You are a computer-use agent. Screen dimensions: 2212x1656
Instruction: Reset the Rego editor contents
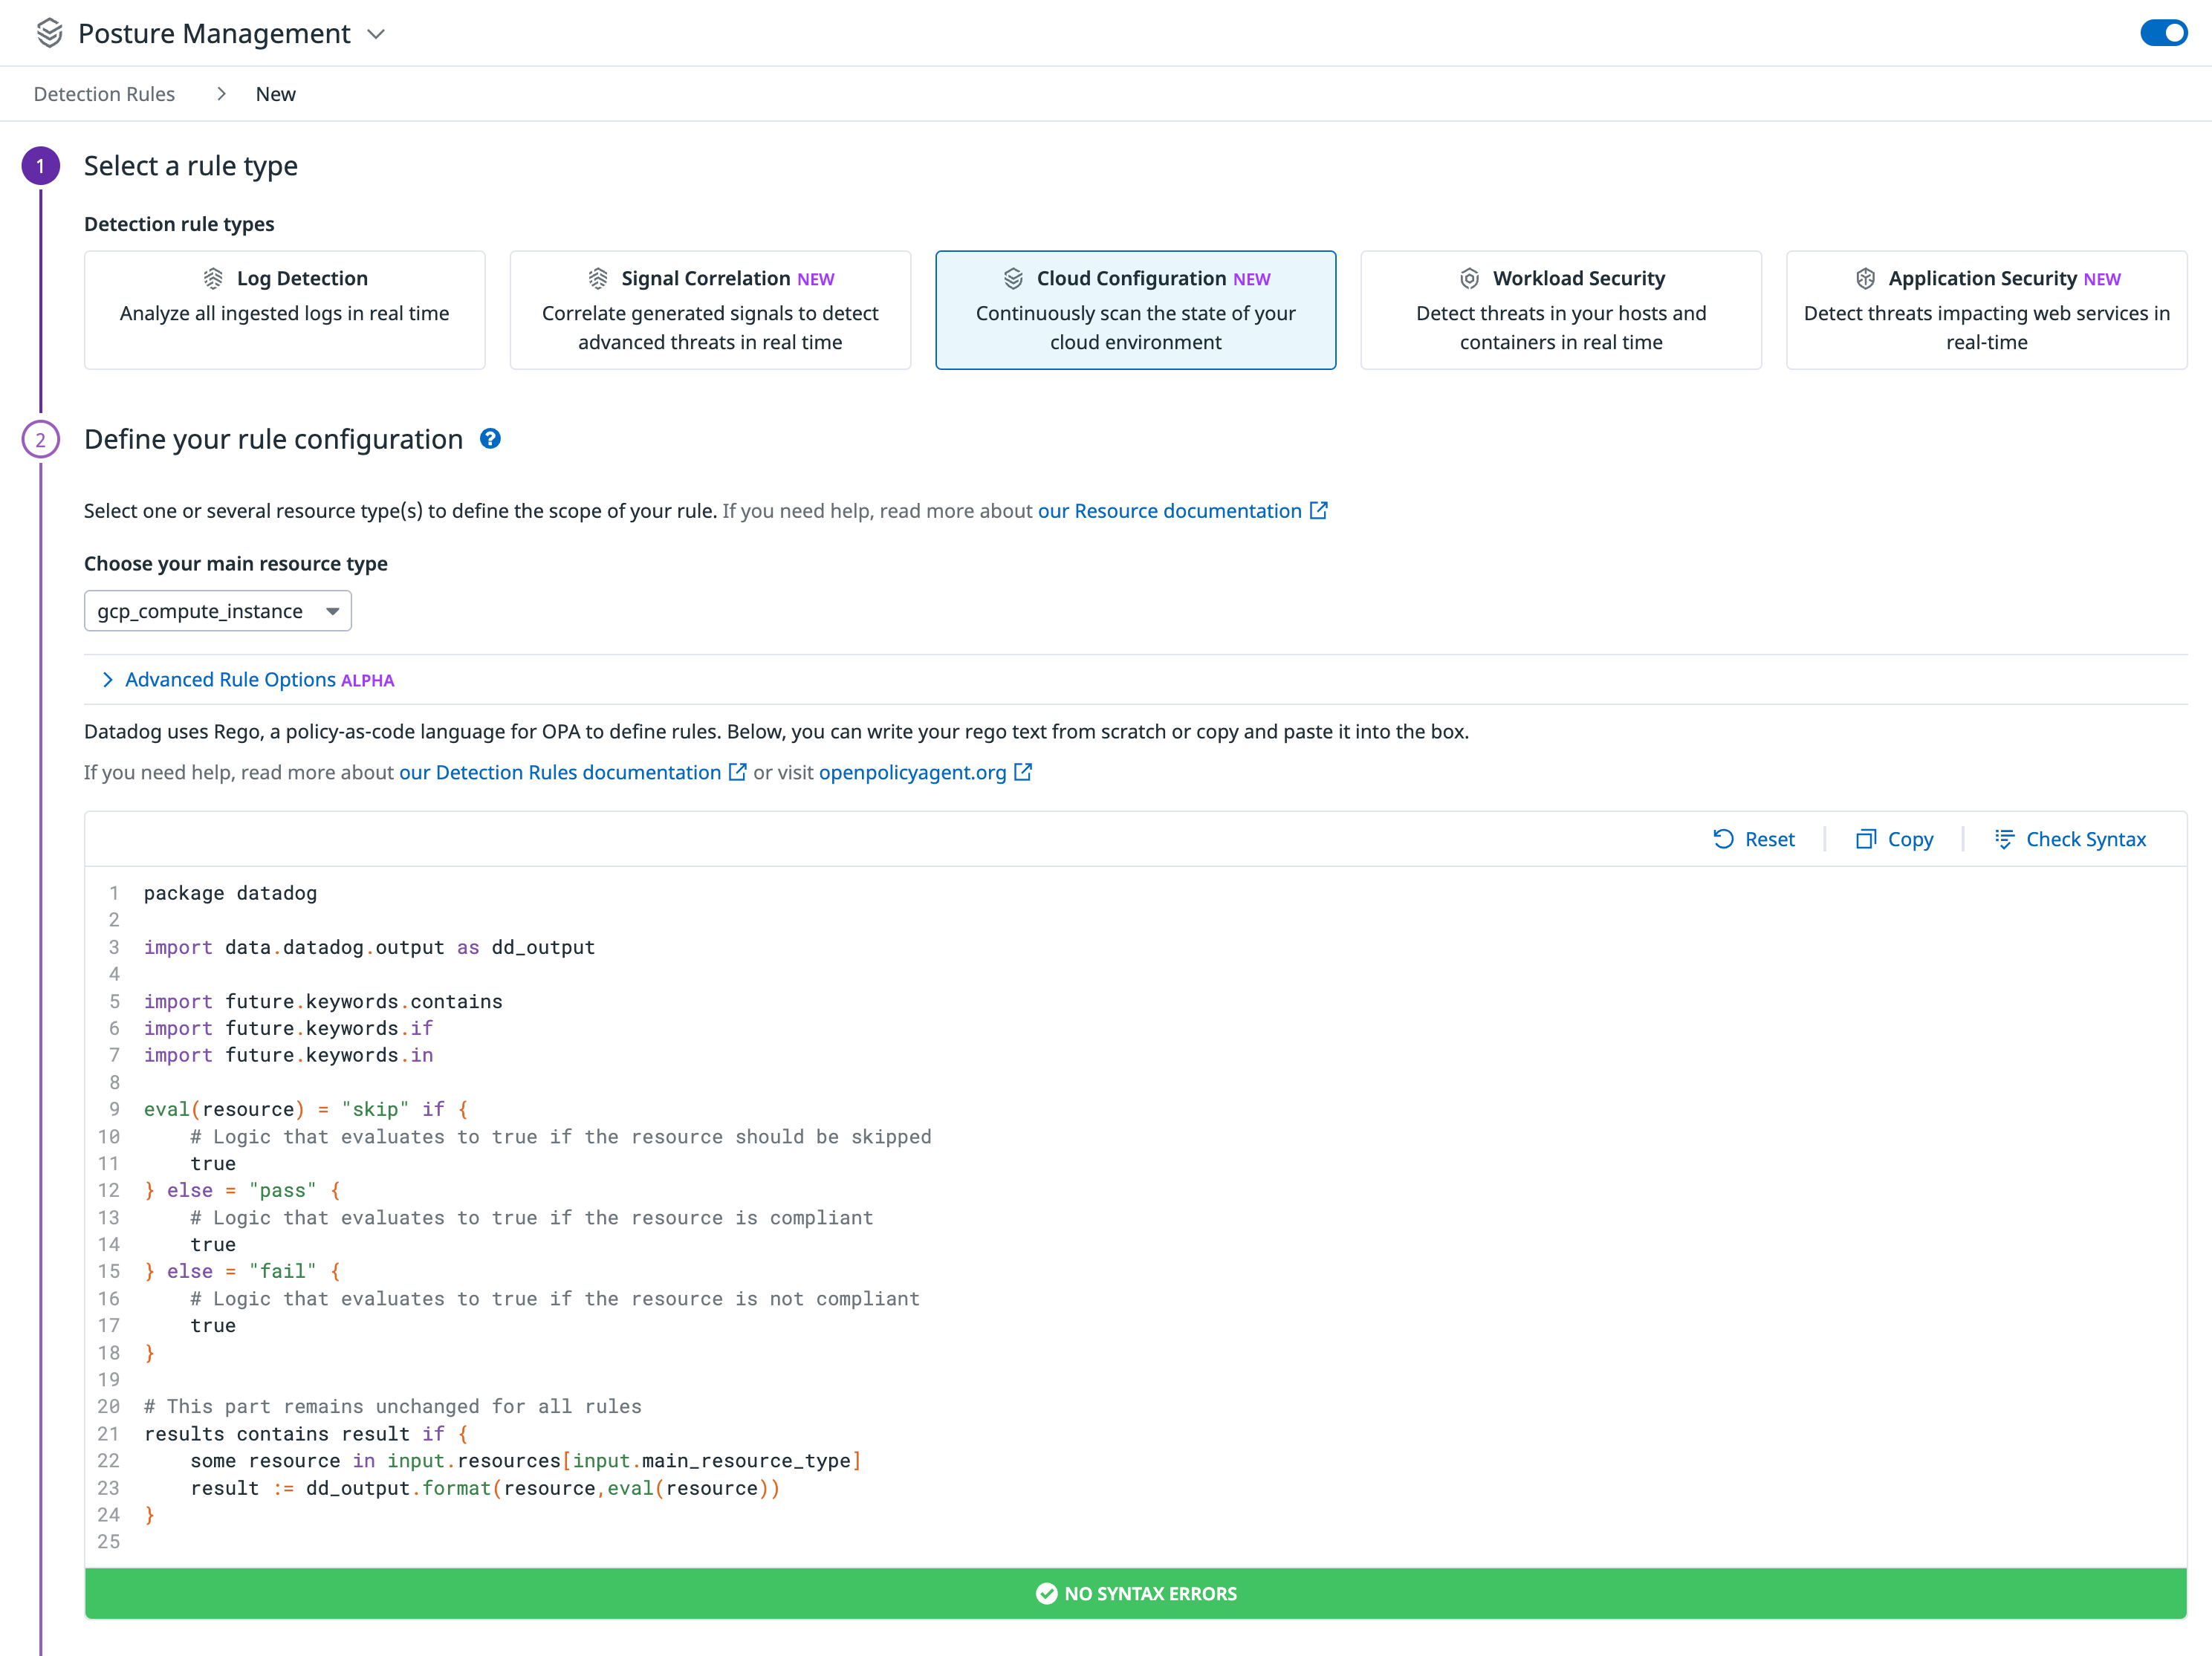click(1754, 839)
